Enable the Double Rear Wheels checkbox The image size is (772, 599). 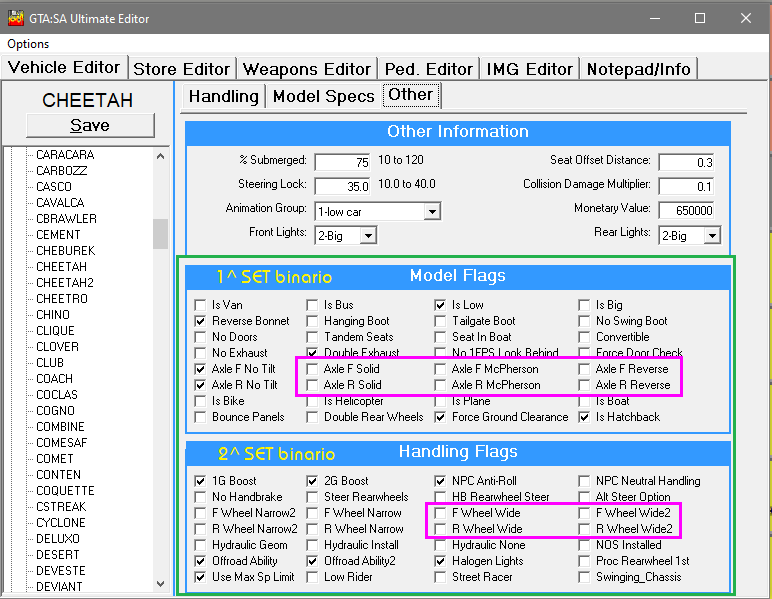click(x=312, y=417)
